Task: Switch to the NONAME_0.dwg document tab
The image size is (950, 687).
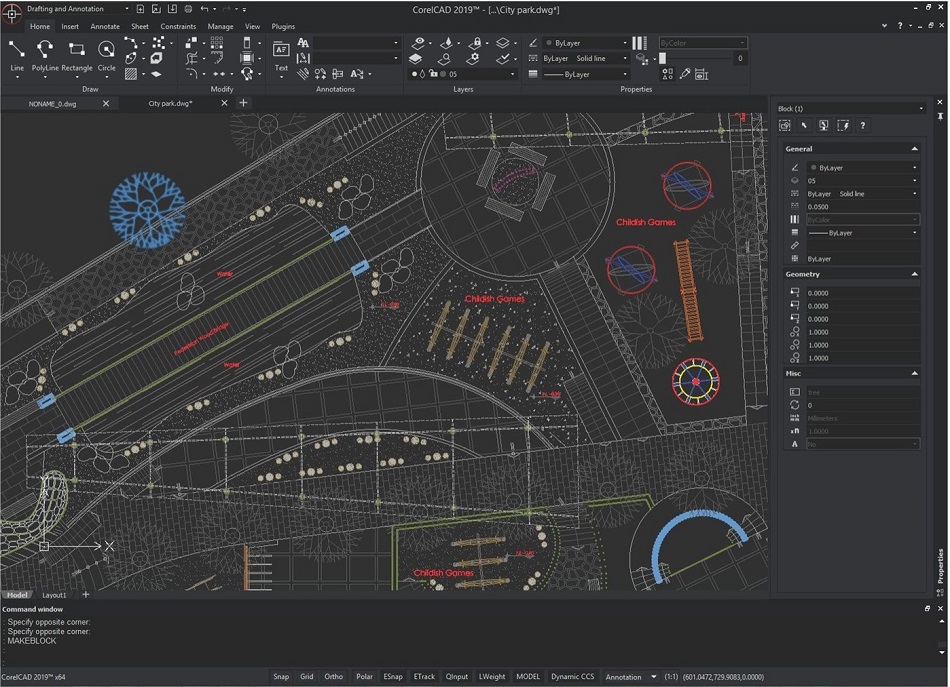Action: pyautogui.click(x=53, y=104)
